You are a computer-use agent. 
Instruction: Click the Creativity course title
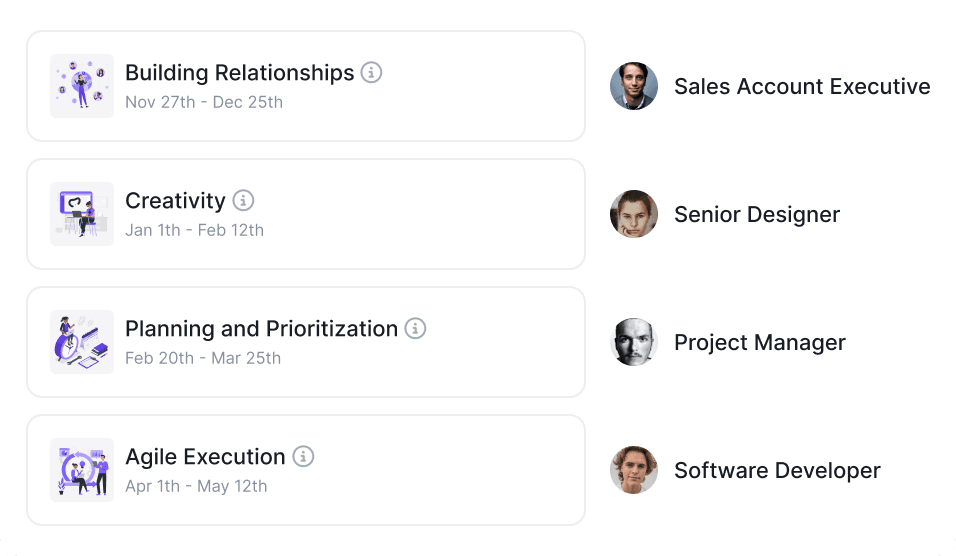click(x=175, y=201)
